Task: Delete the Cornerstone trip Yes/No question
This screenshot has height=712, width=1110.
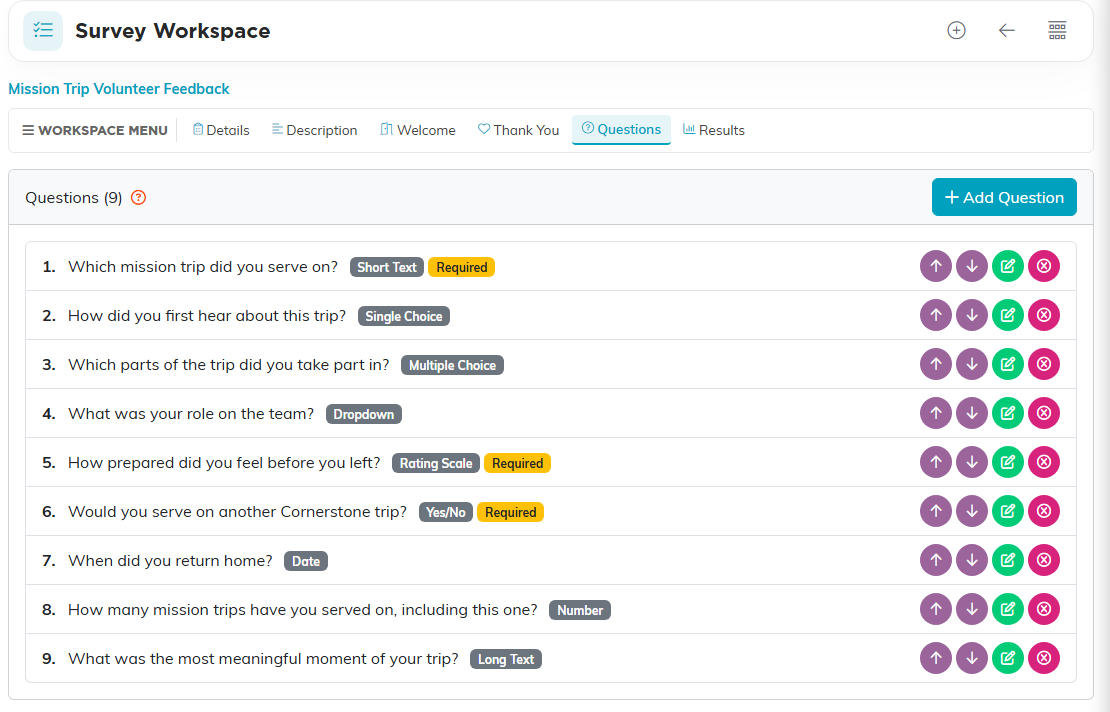Action: click(1044, 511)
